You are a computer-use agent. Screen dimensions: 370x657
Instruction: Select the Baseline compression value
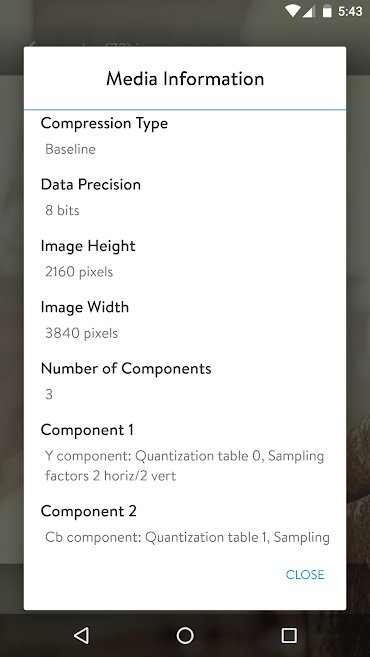(x=70, y=149)
